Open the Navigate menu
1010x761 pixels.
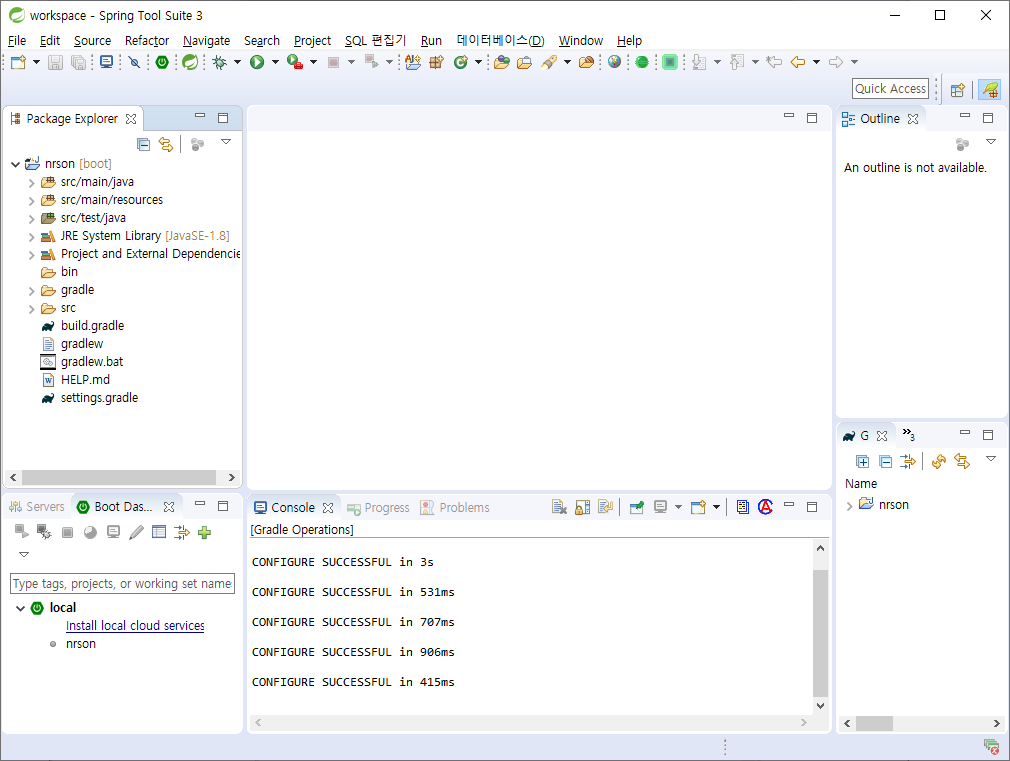point(206,41)
